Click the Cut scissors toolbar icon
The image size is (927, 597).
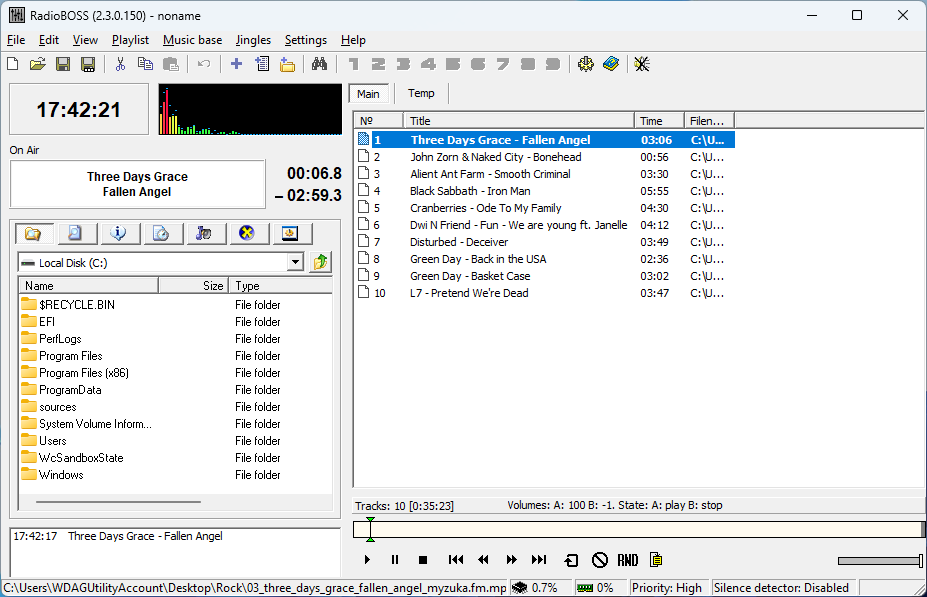pyautogui.click(x=120, y=64)
